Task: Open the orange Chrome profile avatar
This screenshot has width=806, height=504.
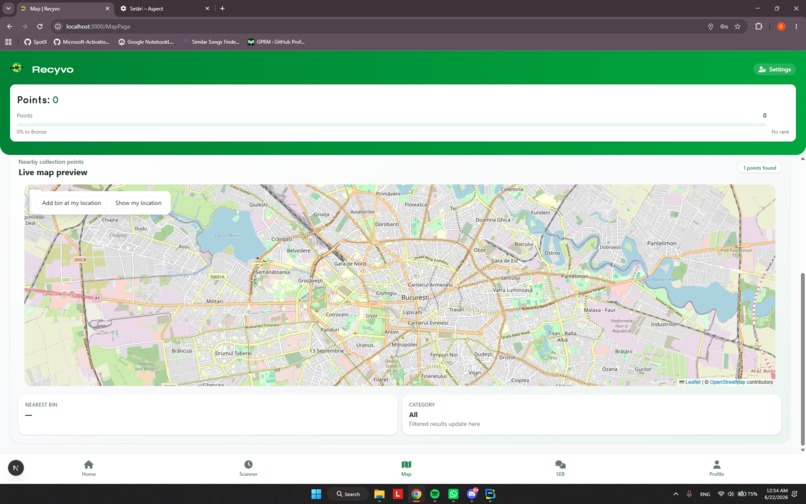Action: pos(781,26)
